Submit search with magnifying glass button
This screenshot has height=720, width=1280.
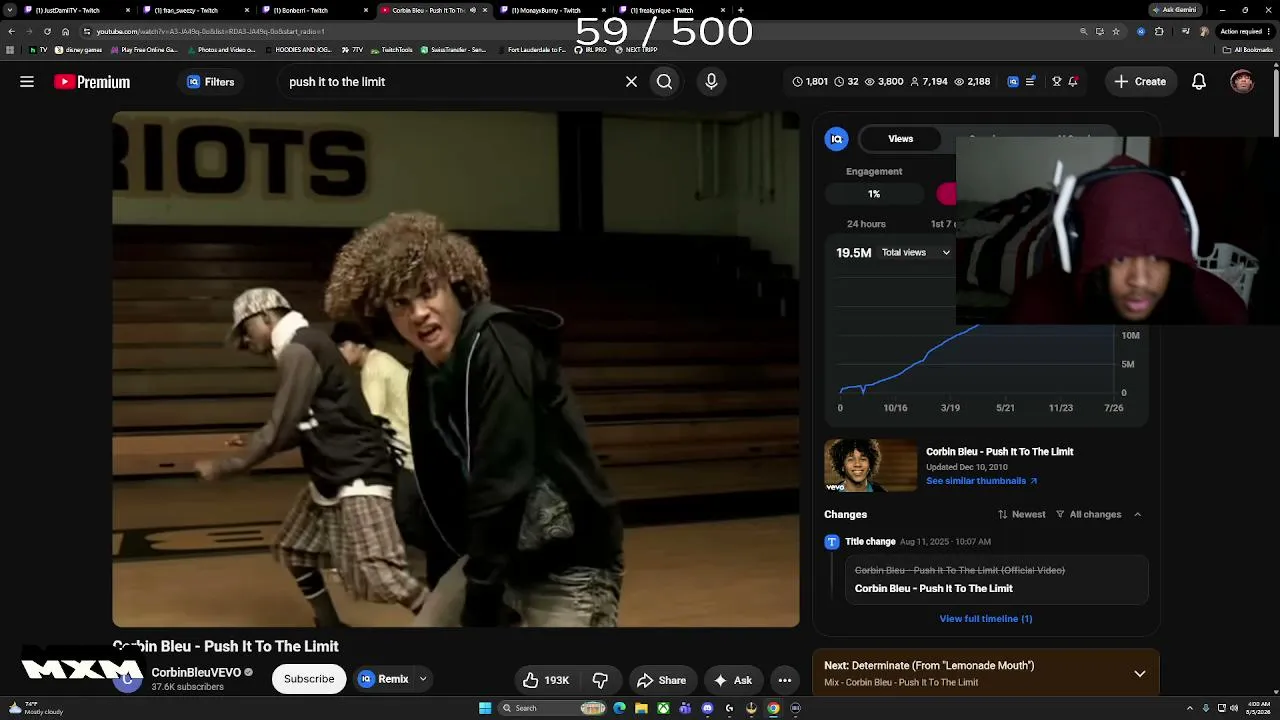click(x=664, y=82)
